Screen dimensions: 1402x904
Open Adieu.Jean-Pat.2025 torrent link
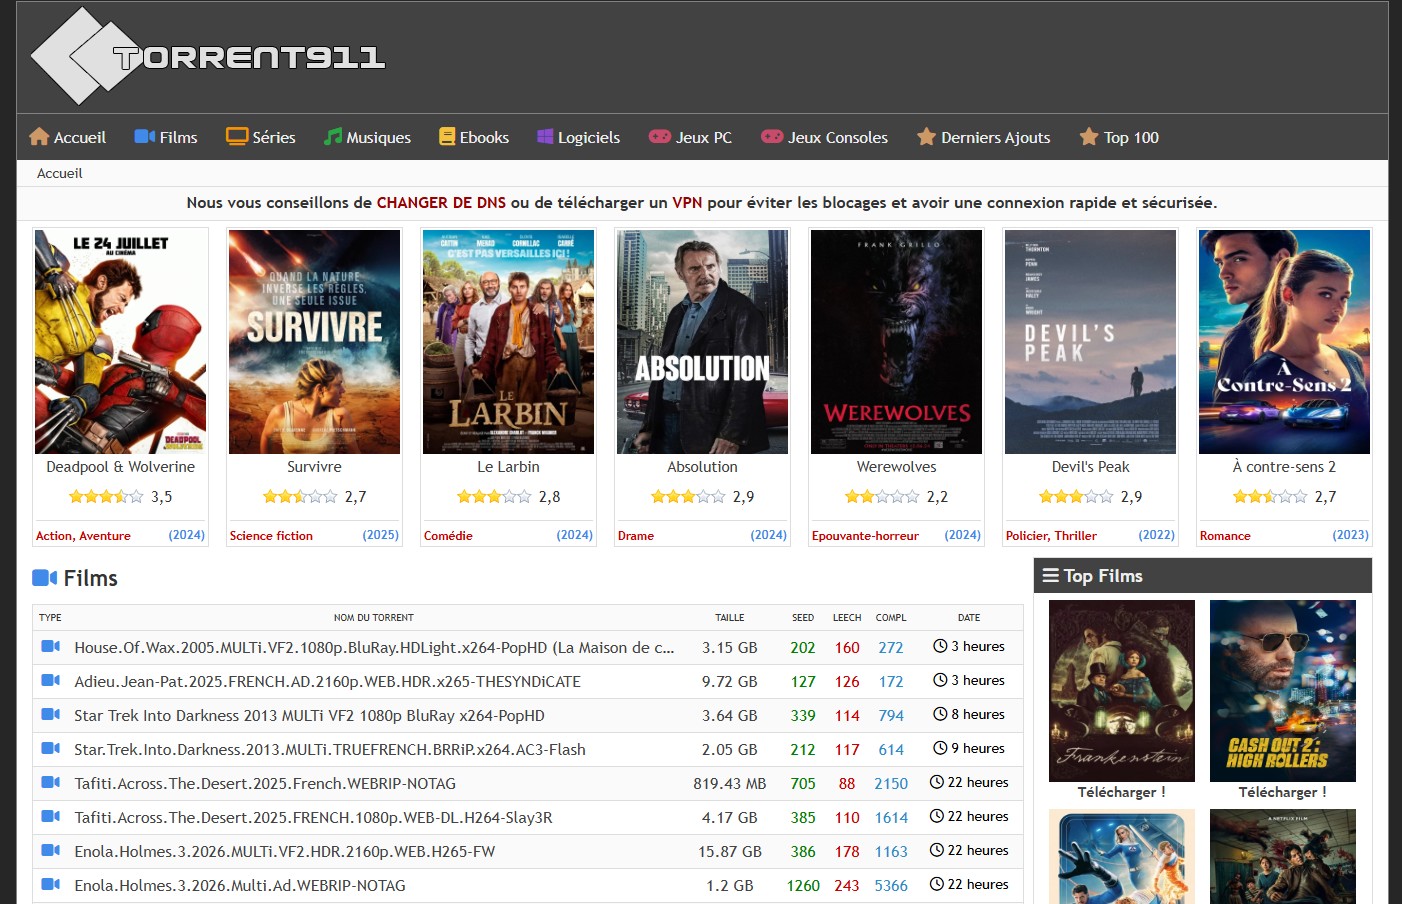coord(327,682)
